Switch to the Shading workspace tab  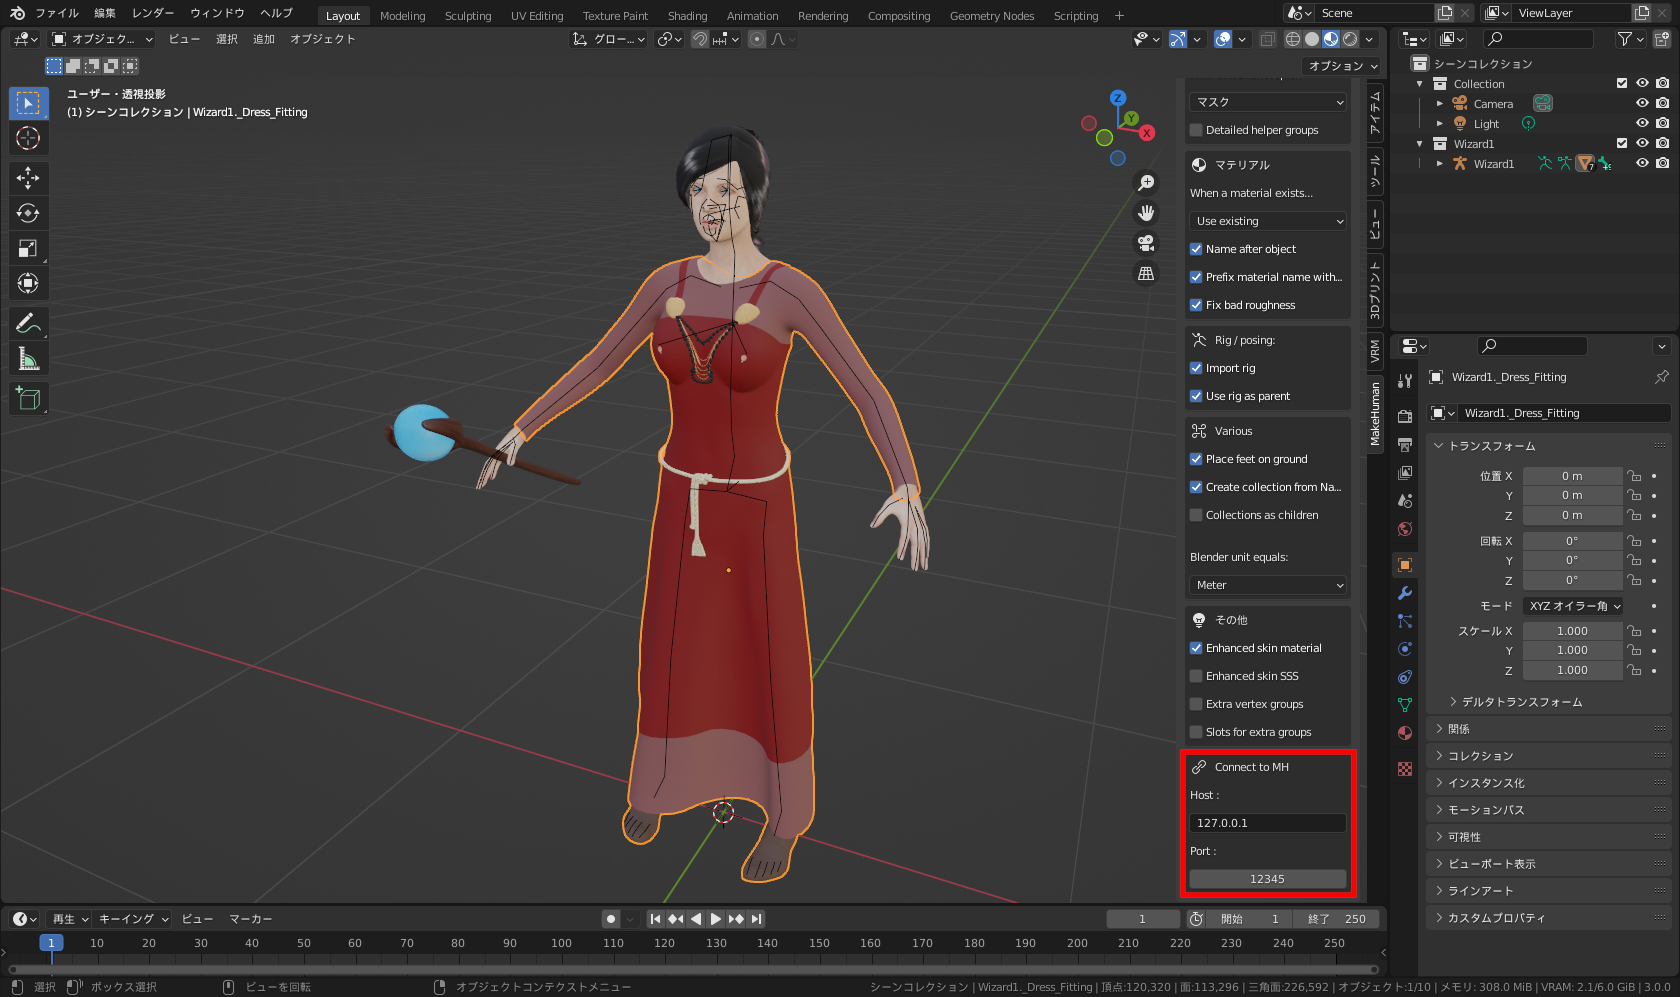click(x=687, y=15)
